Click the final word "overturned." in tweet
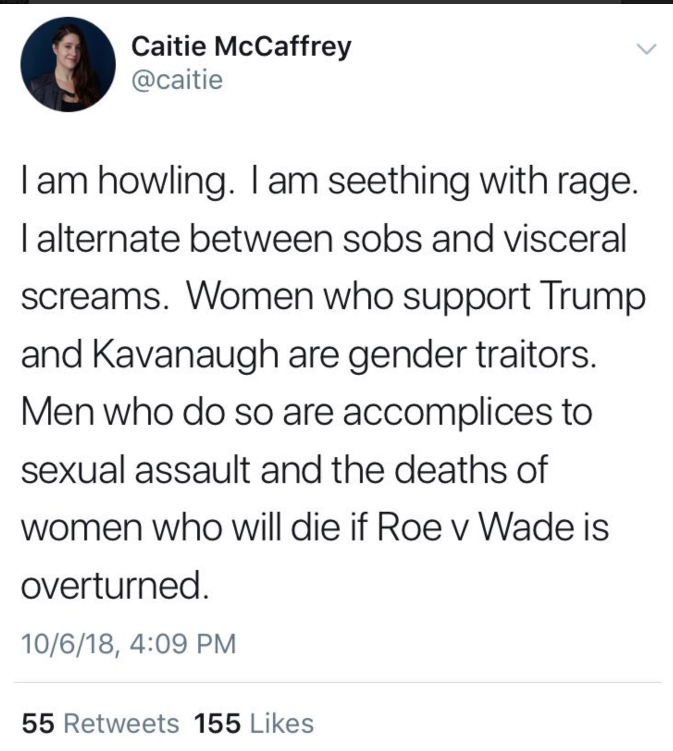Viewport: 673px width, 751px height. (x=115, y=586)
